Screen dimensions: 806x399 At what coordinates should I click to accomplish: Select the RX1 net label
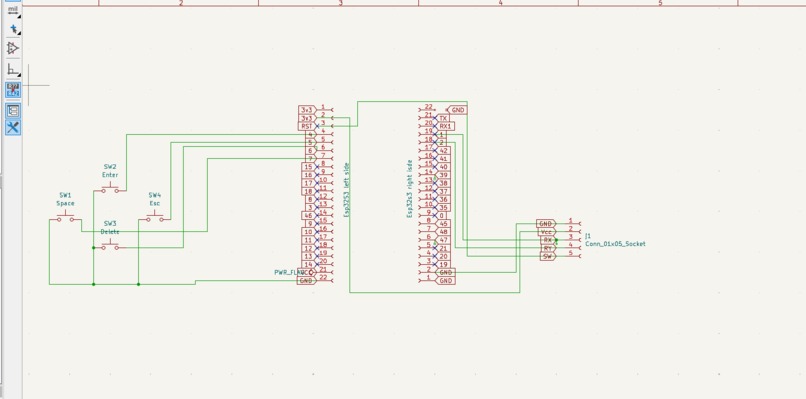[x=445, y=126]
